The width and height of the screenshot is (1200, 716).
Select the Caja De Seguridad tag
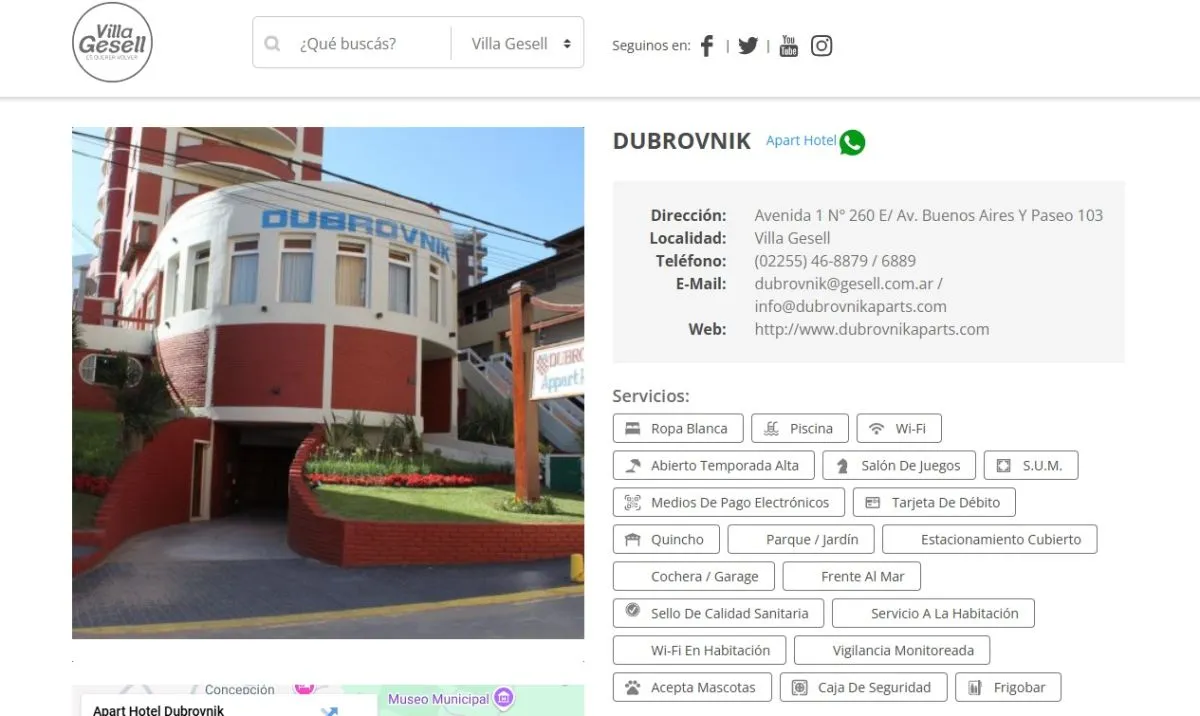(x=862, y=688)
